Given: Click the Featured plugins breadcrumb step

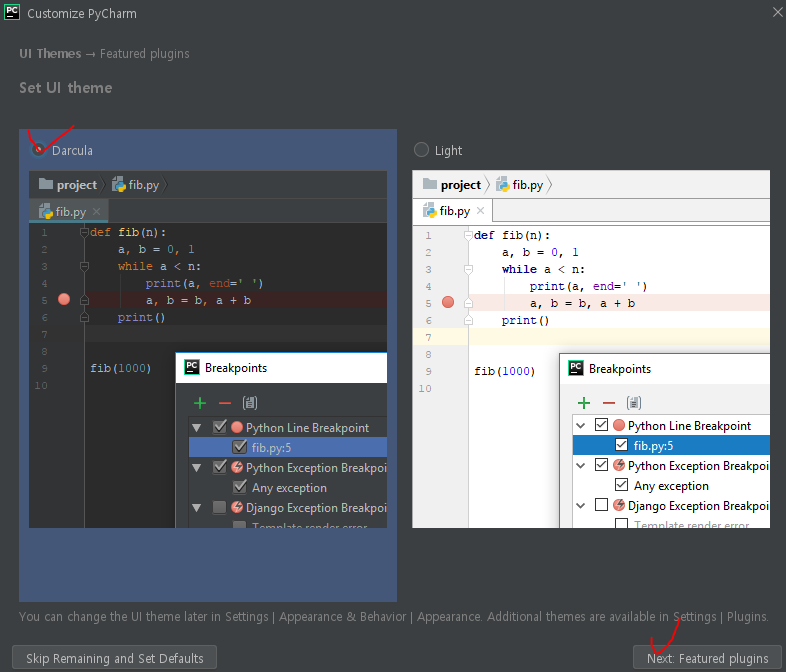Looking at the screenshot, I should pyautogui.click(x=144, y=54).
